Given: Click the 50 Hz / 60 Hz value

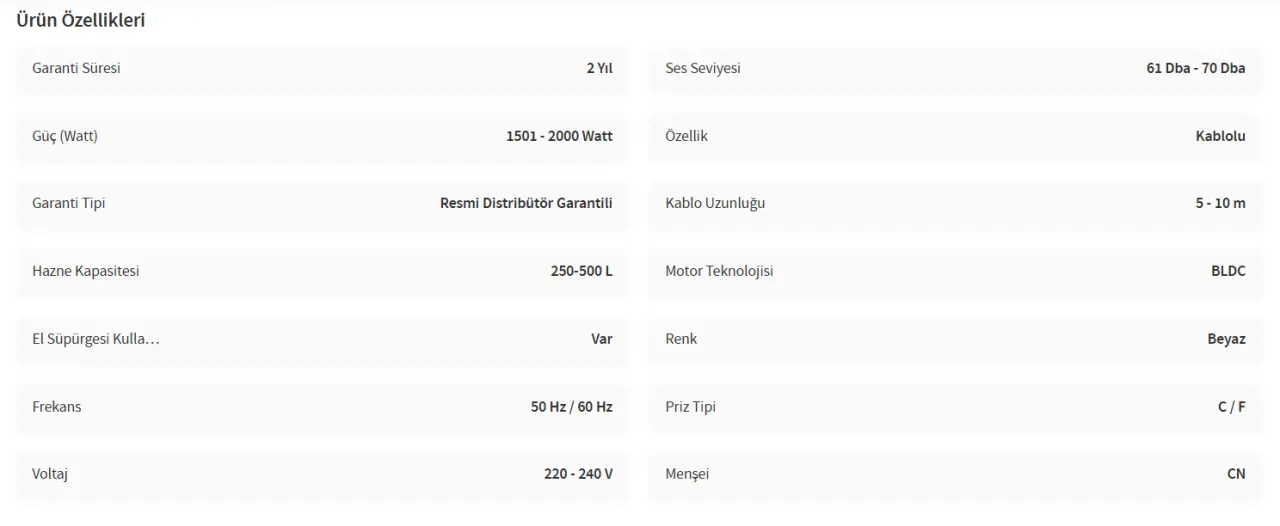Looking at the screenshot, I should pyautogui.click(x=571, y=407).
